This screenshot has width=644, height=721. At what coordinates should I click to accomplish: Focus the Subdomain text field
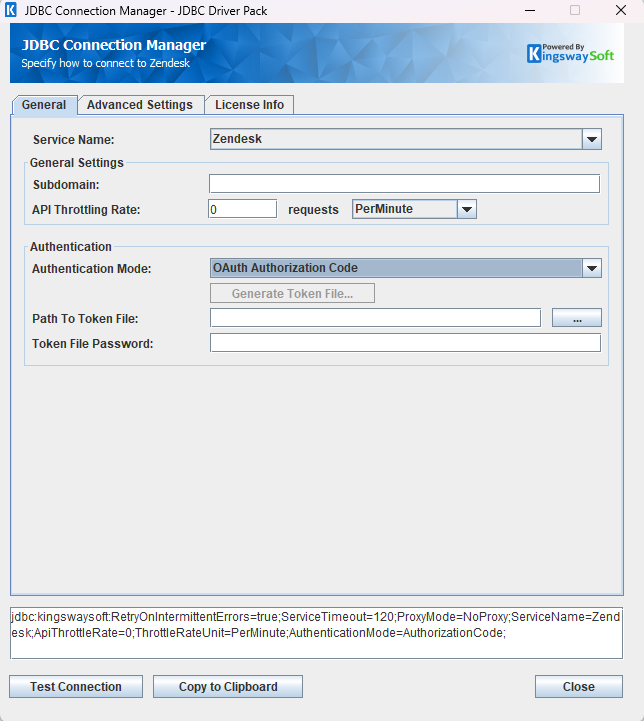[404, 184]
